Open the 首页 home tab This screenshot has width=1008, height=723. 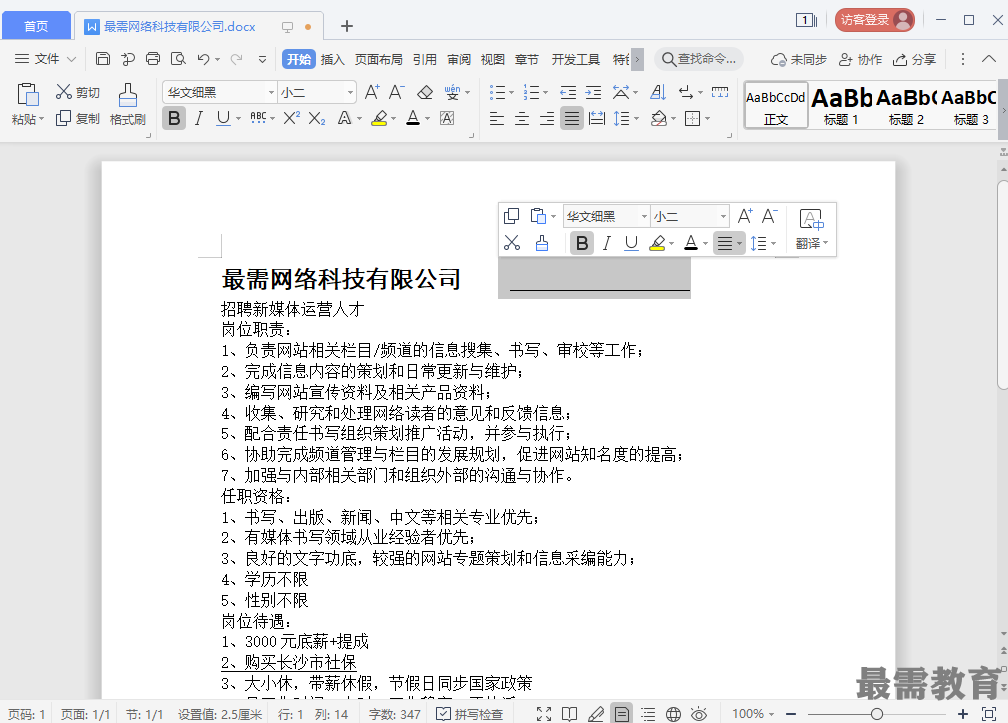click(x=36, y=26)
